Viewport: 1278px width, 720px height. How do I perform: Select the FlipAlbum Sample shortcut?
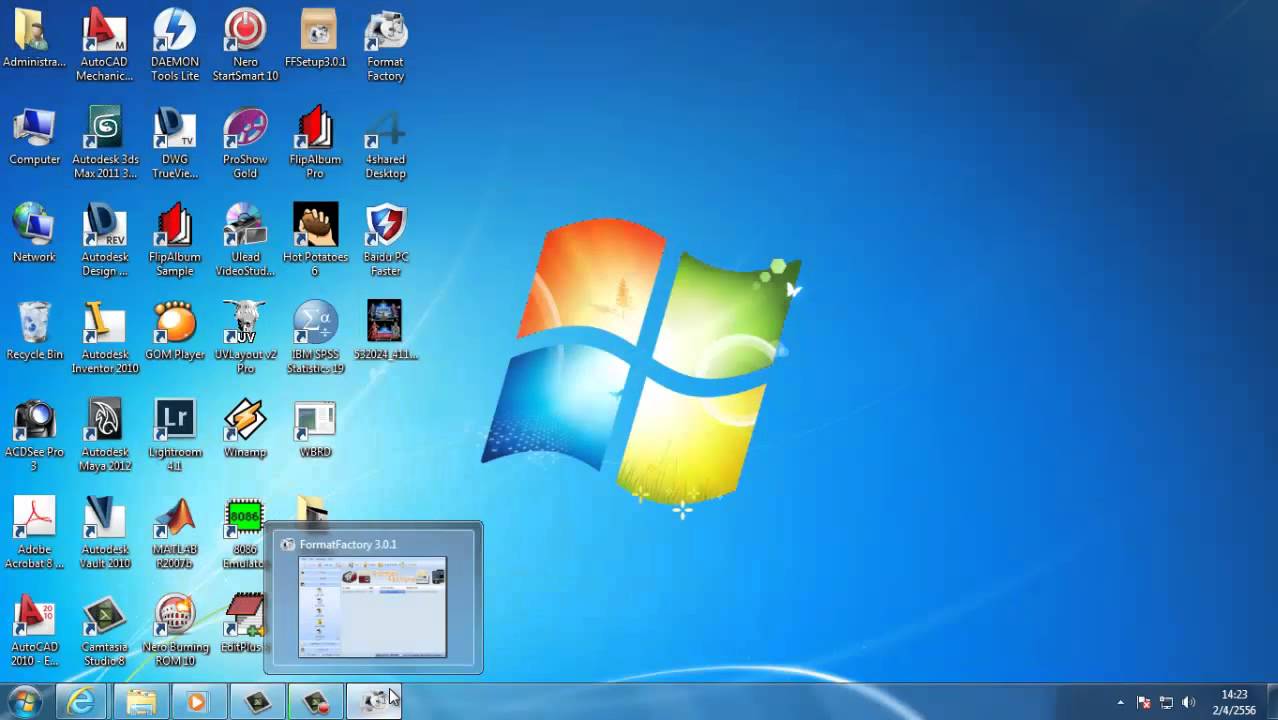point(175,241)
